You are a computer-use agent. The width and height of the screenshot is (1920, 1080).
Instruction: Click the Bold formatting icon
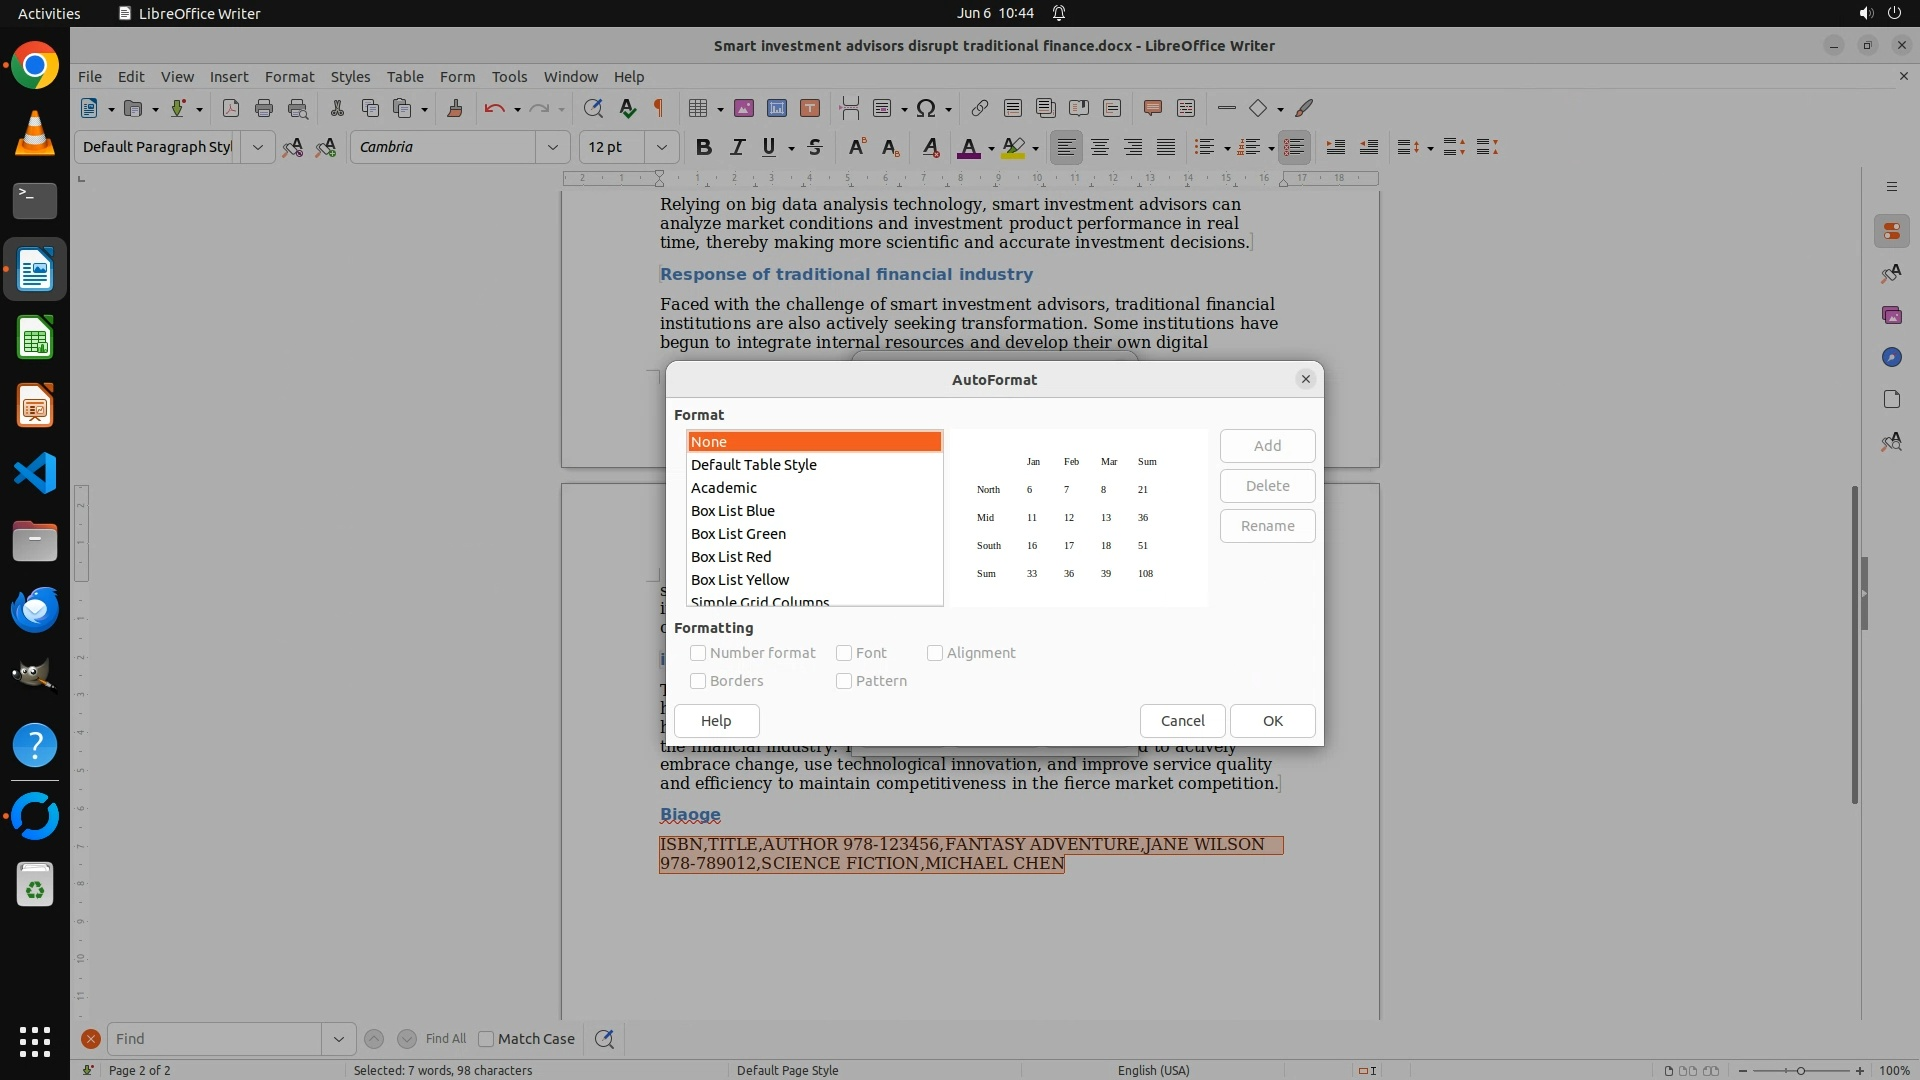[703, 147]
